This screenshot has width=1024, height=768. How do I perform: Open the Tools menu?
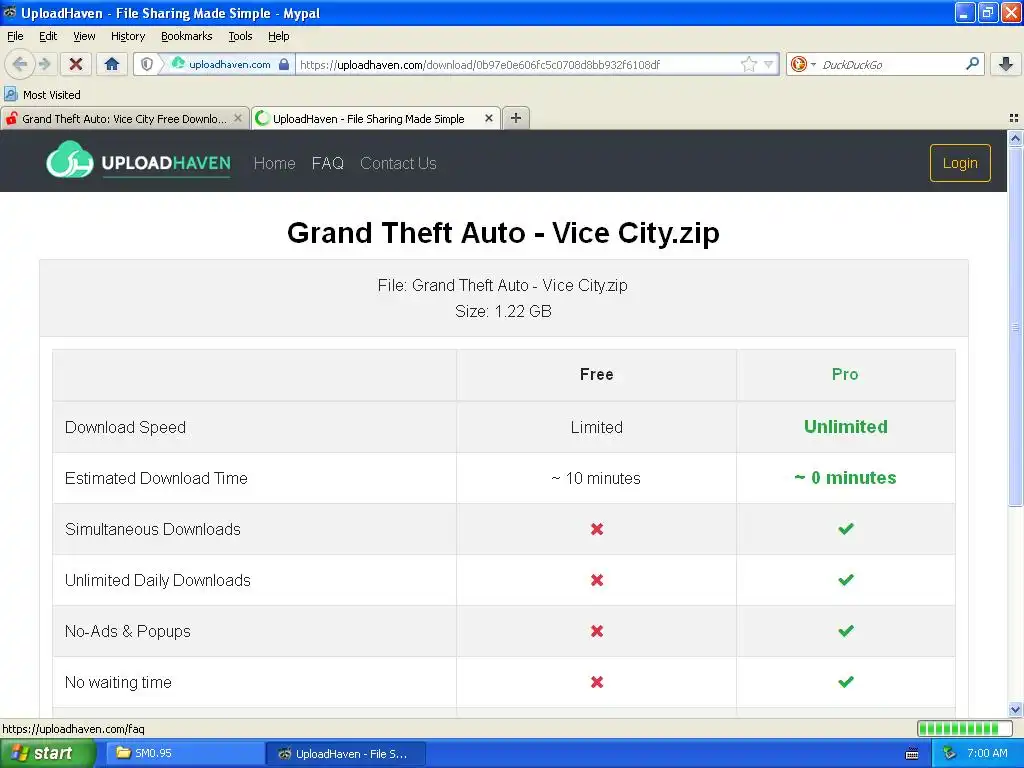click(x=240, y=36)
